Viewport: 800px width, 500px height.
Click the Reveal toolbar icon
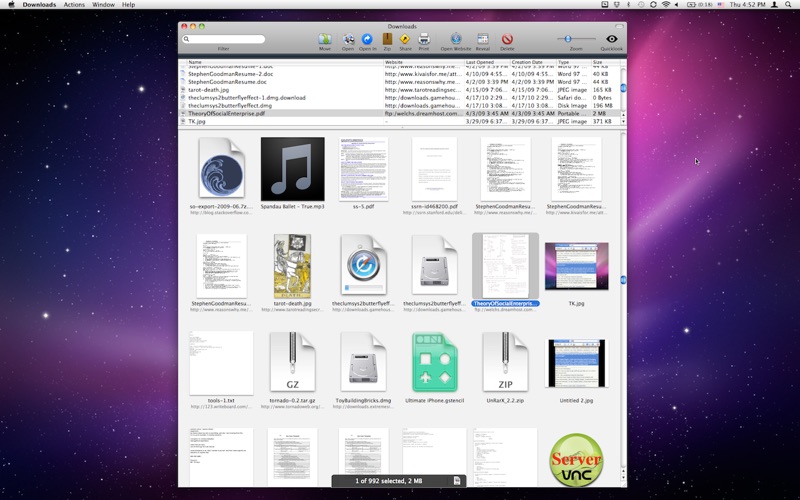(x=483, y=39)
